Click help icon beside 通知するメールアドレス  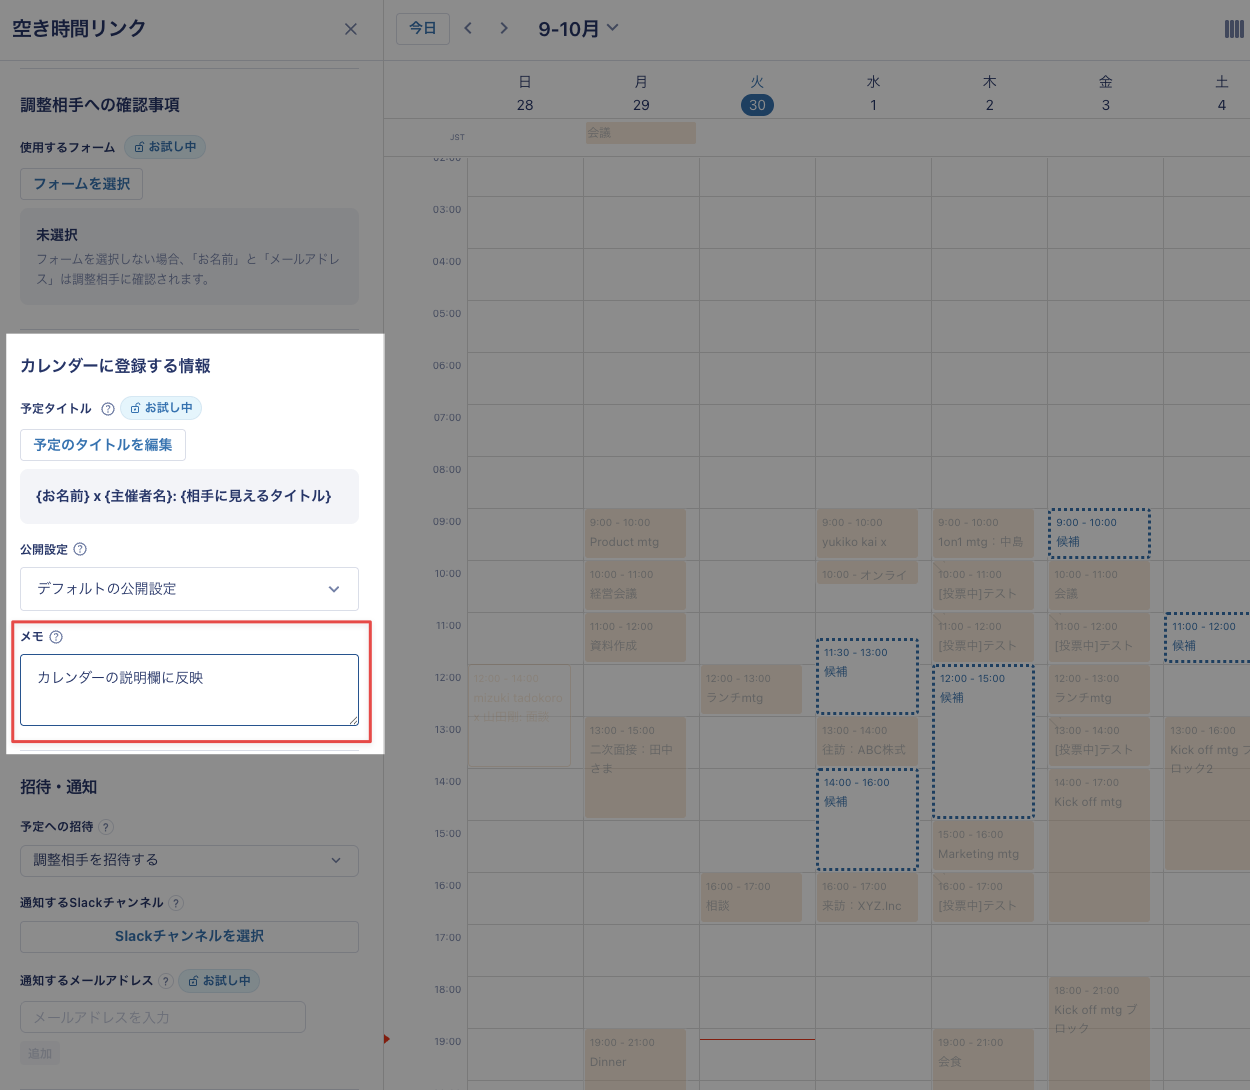tap(166, 981)
